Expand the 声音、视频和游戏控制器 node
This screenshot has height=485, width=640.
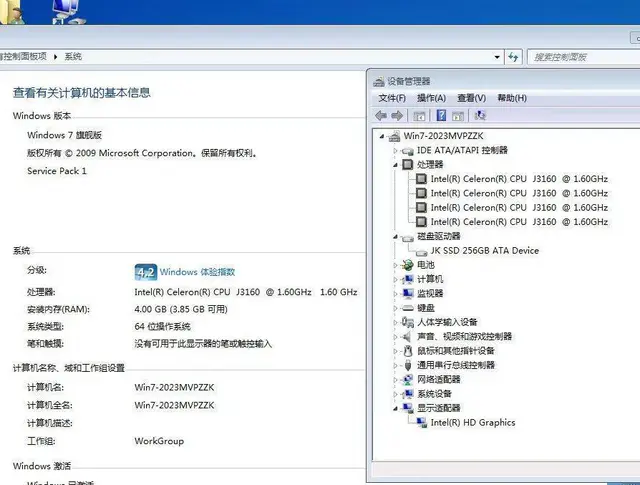[395, 337]
